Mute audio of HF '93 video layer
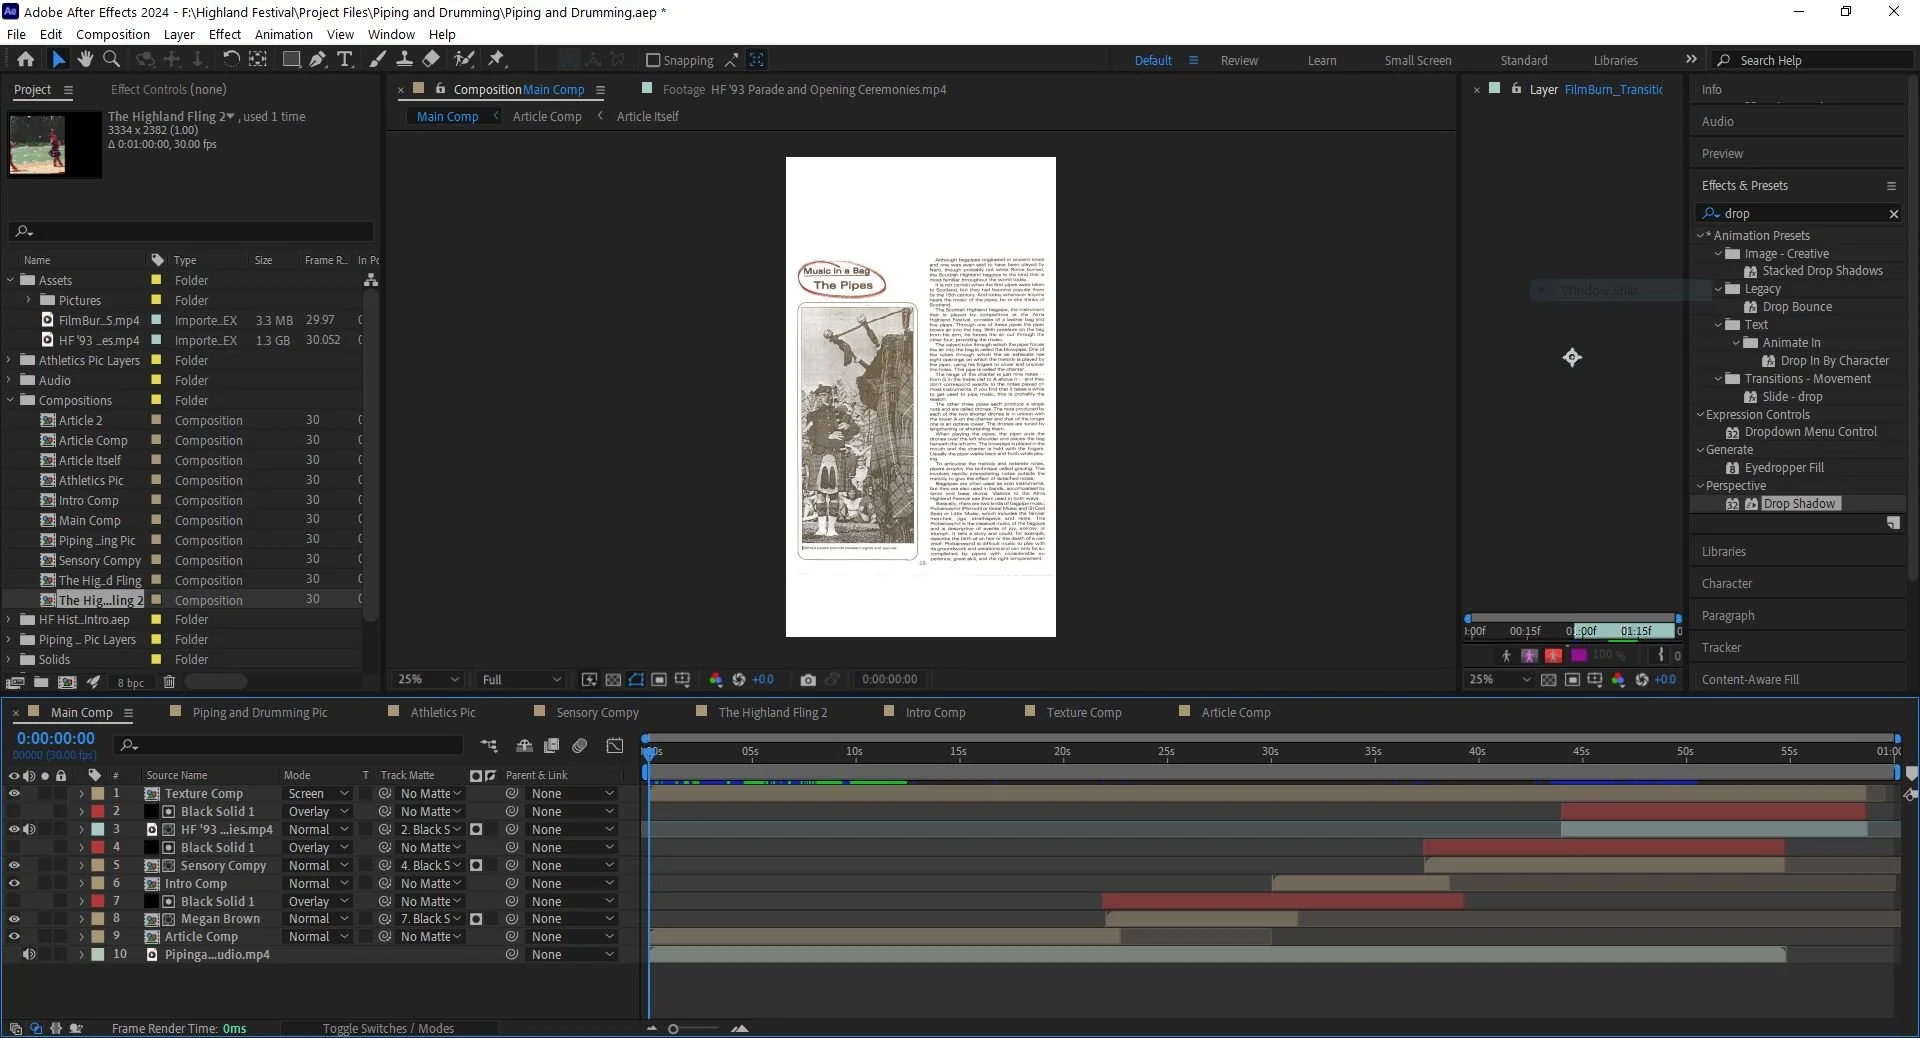The height and width of the screenshot is (1038, 1920). pyautogui.click(x=29, y=830)
